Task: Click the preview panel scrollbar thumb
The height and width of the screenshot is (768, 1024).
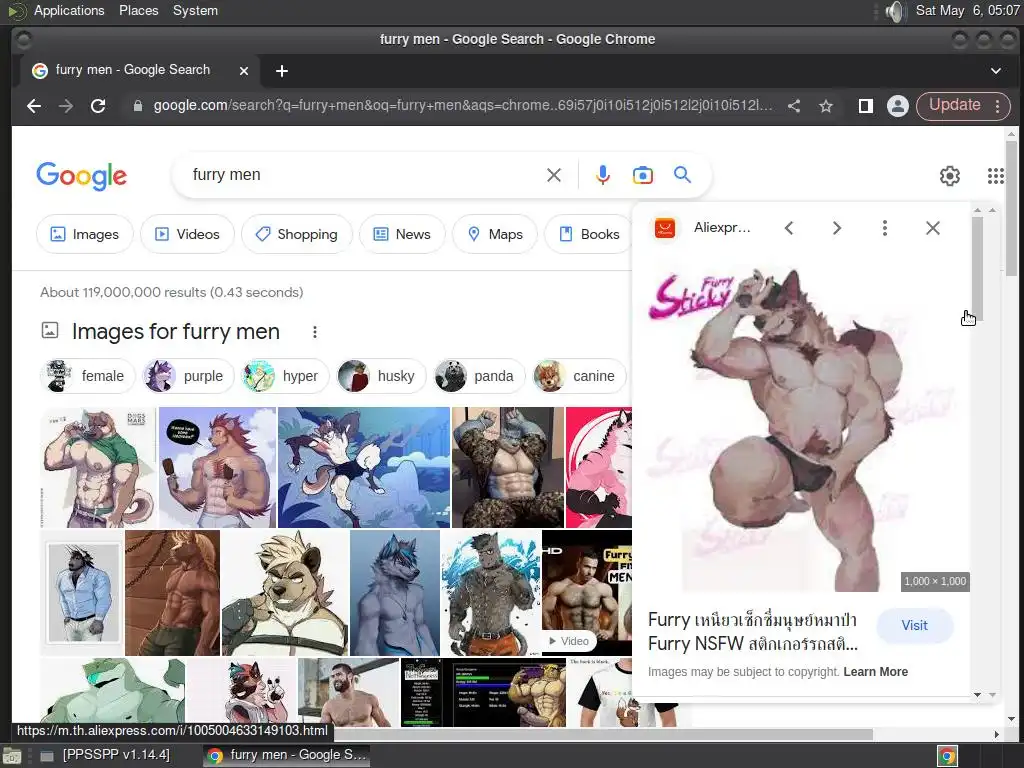Action: pos(977,268)
